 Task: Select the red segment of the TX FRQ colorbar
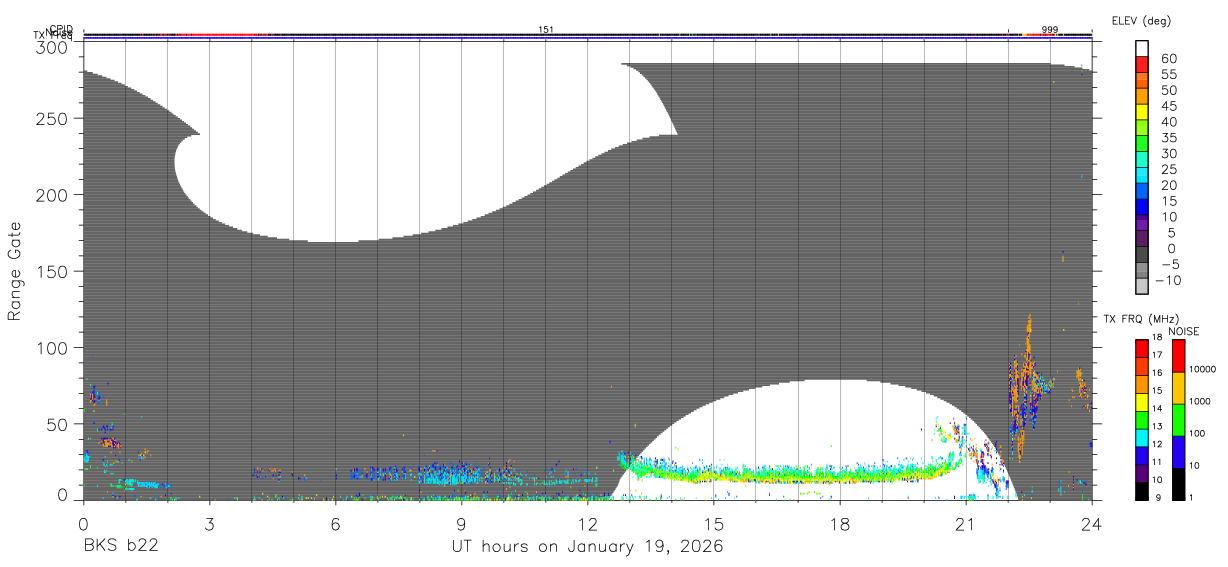click(1142, 348)
